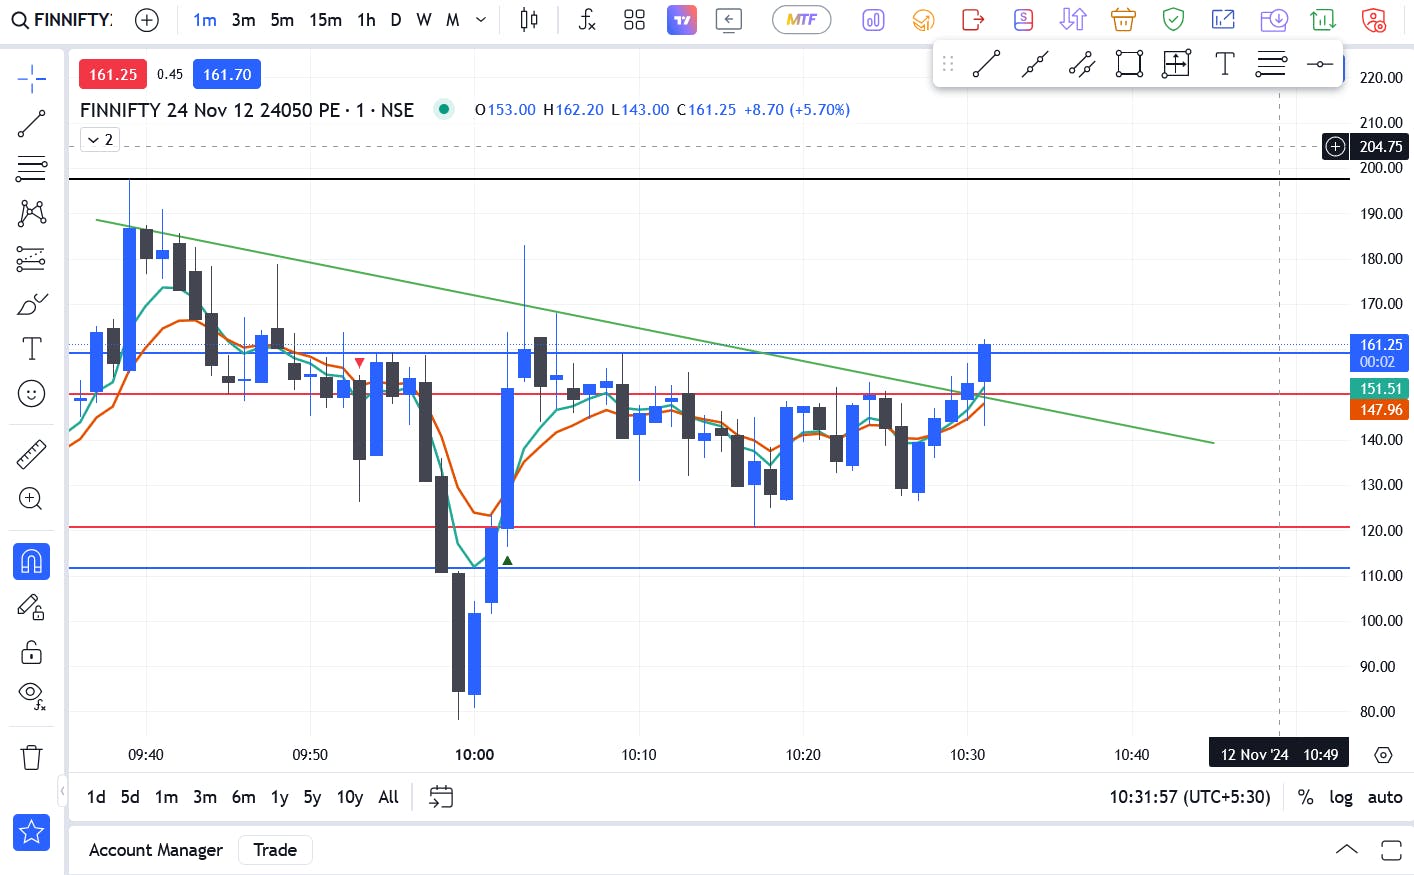Select the trend line tool in floating toolbar

tap(987, 64)
